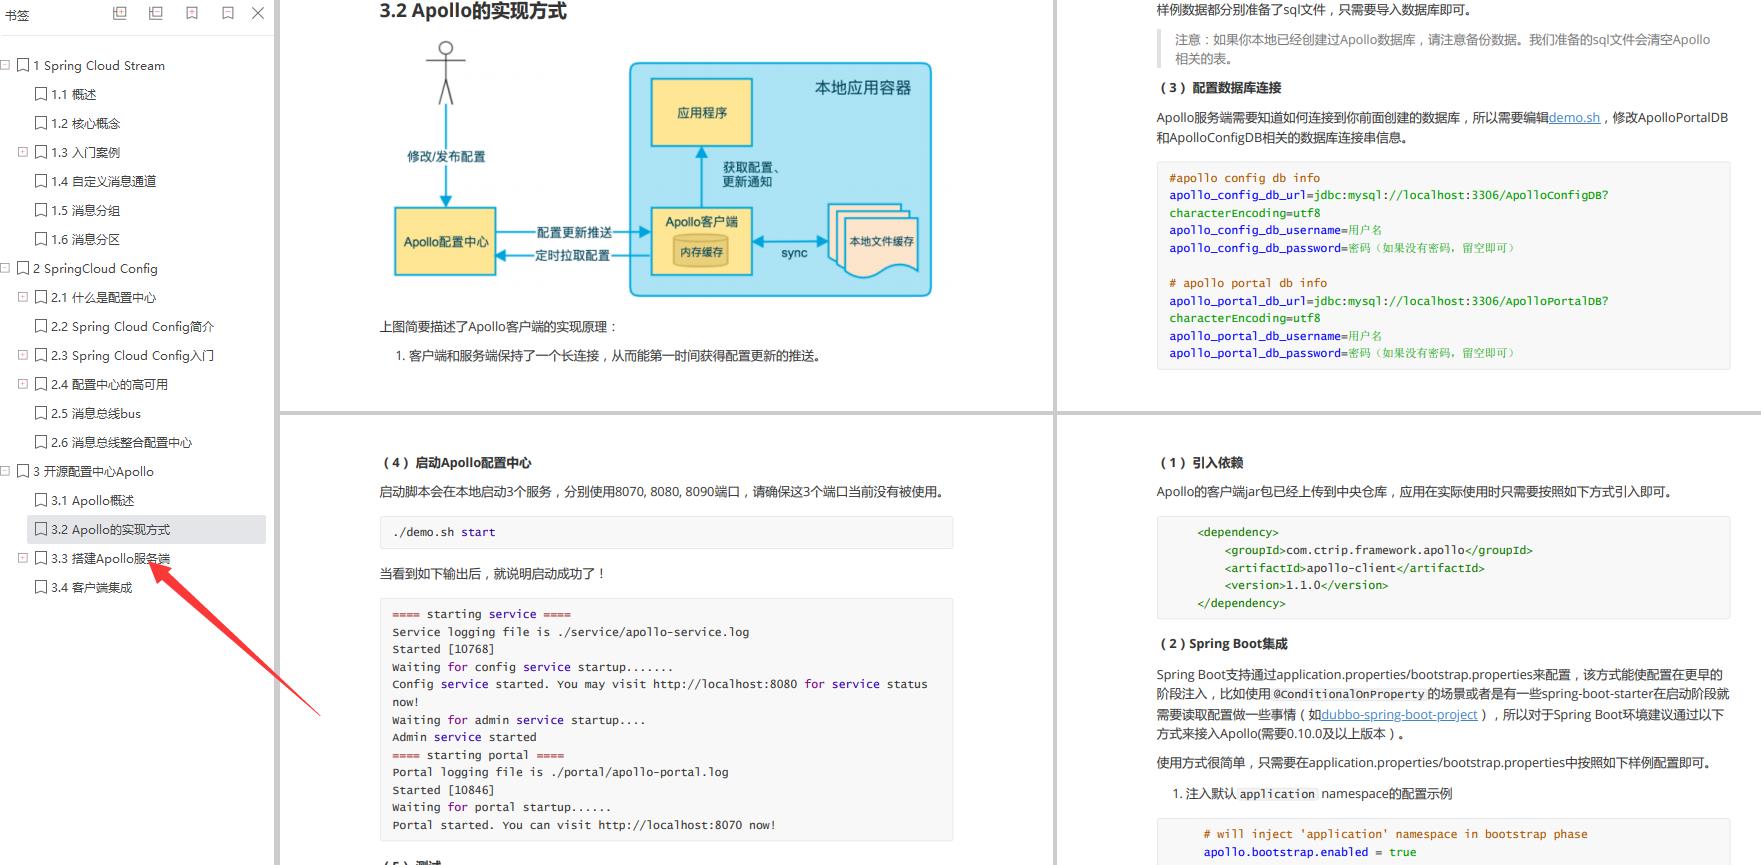Close the 书签 bookmarks panel
The image size is (1761, 865).
(x=258, y=14)
